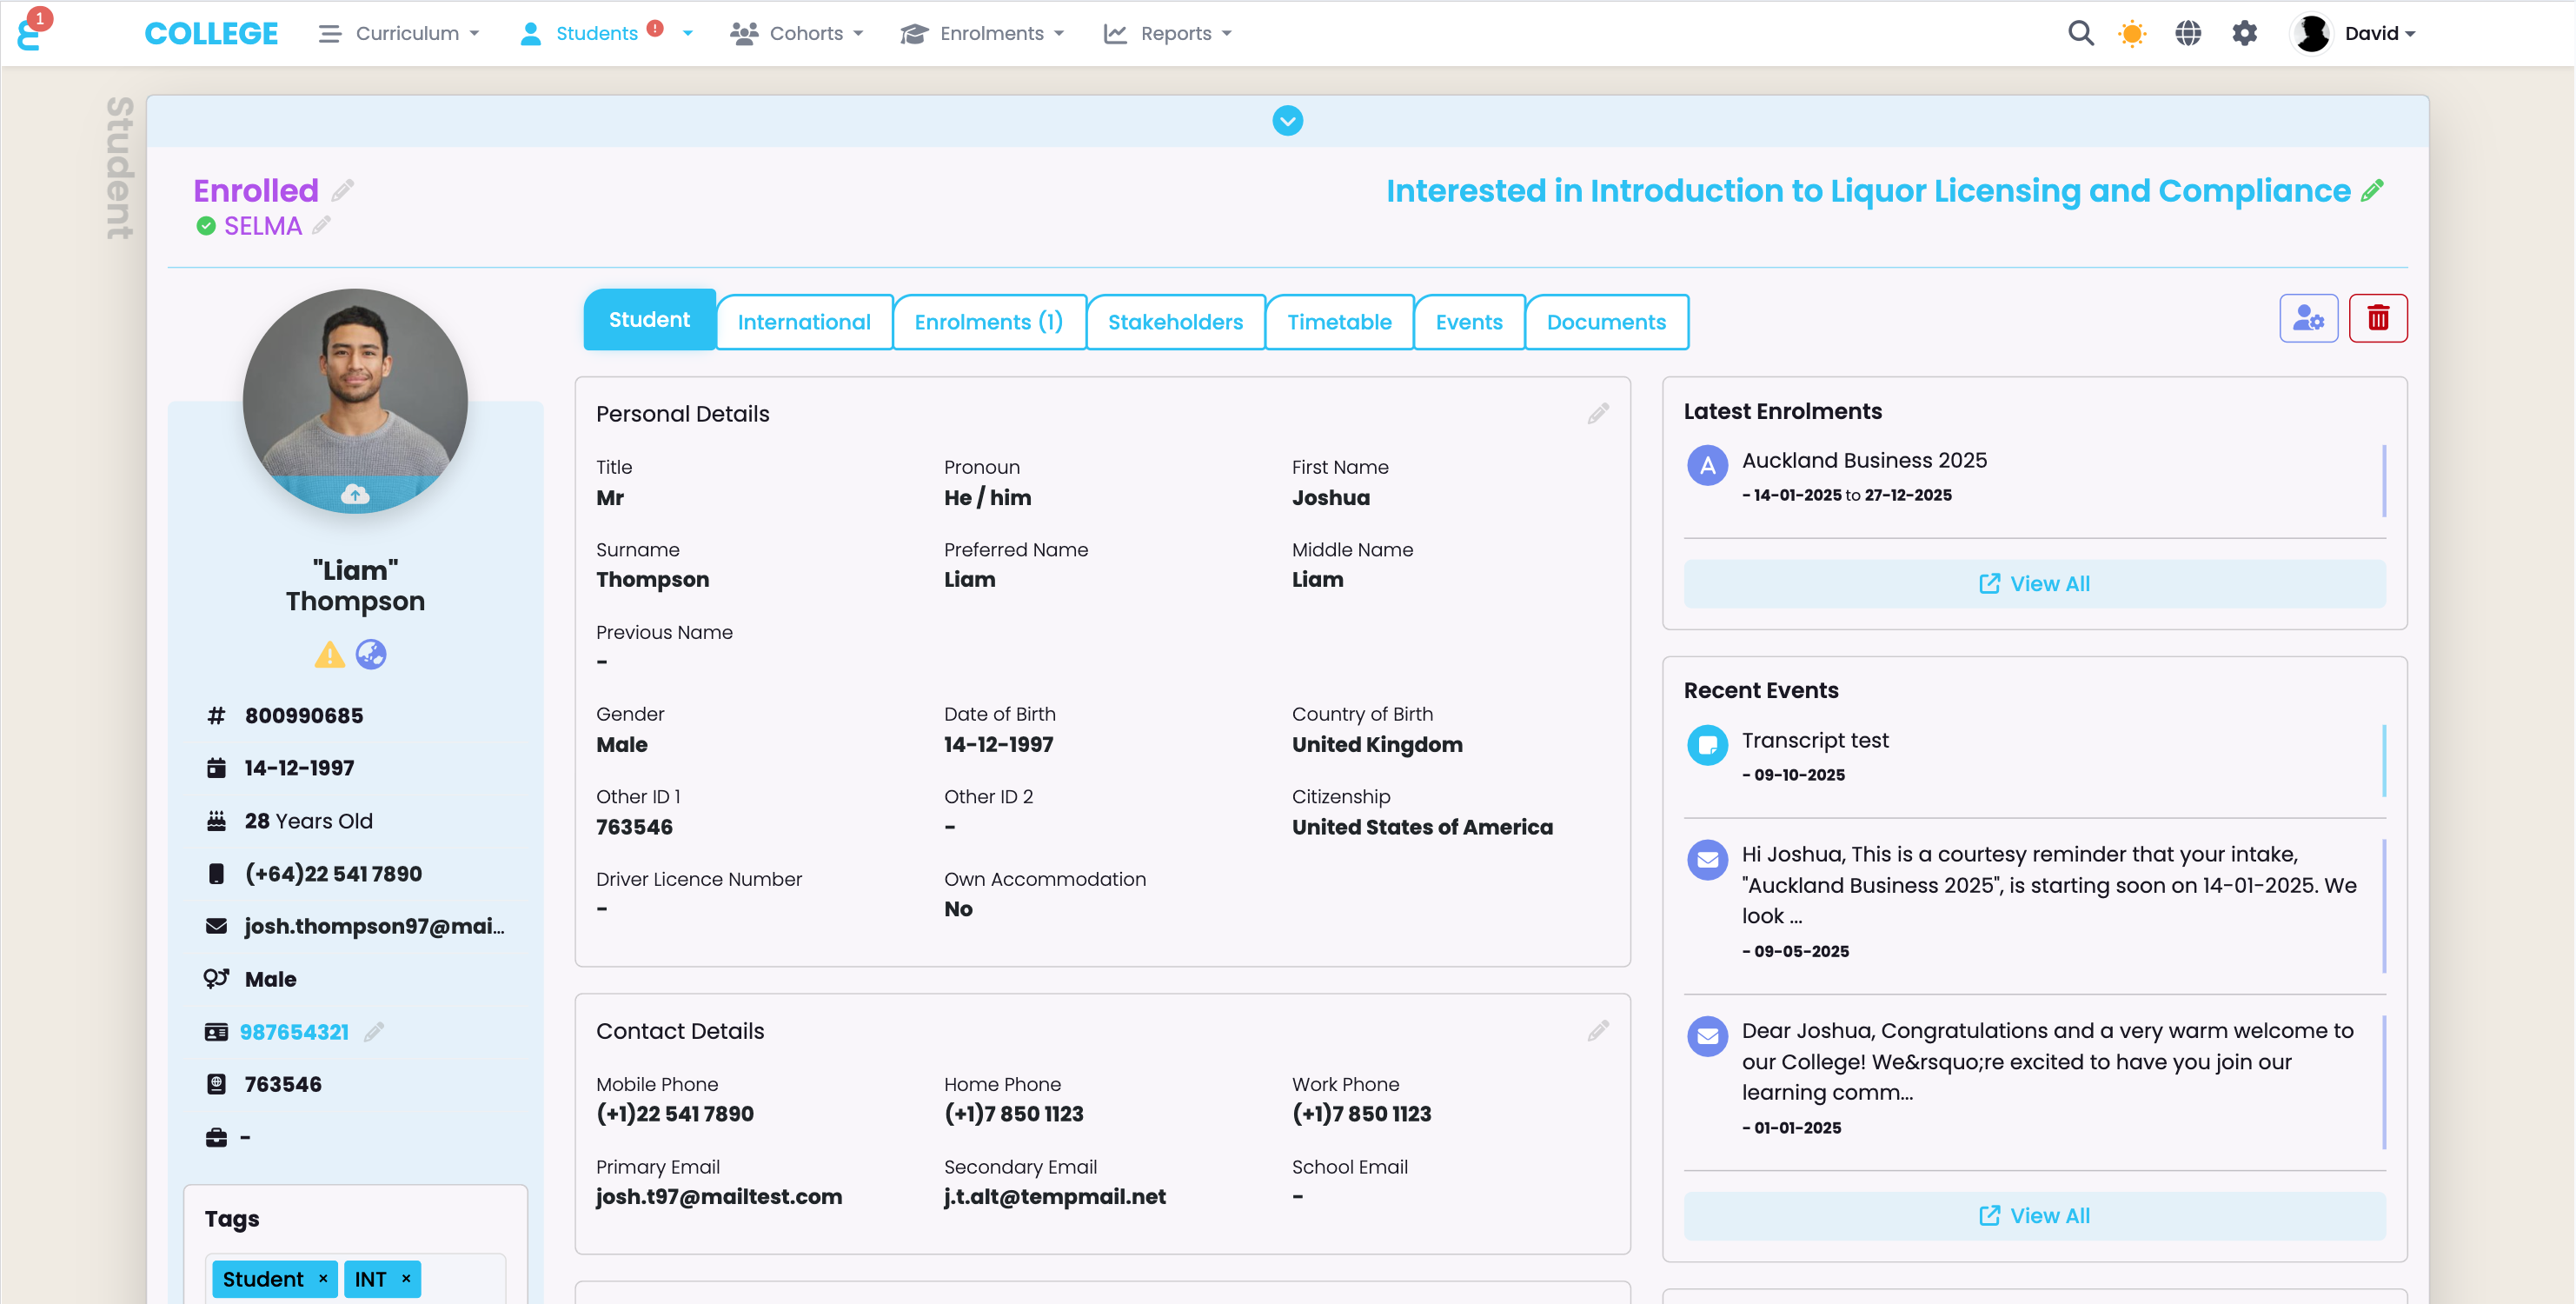2576x1304 pixels.
Task: Edit Personal Details with pencil icon
Action: click(1597, 414)
